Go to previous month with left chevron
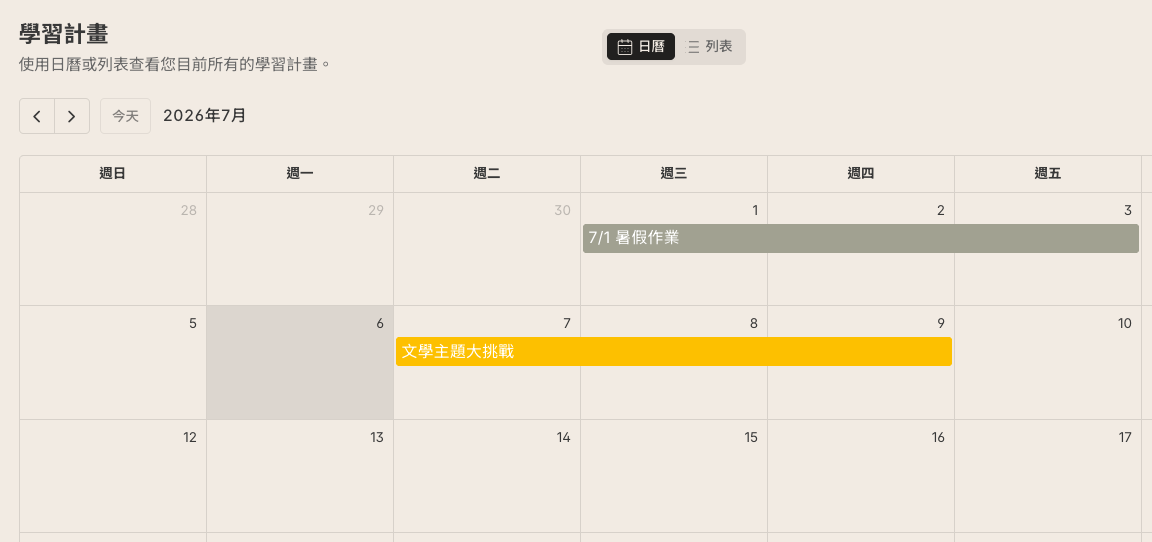 37,116
